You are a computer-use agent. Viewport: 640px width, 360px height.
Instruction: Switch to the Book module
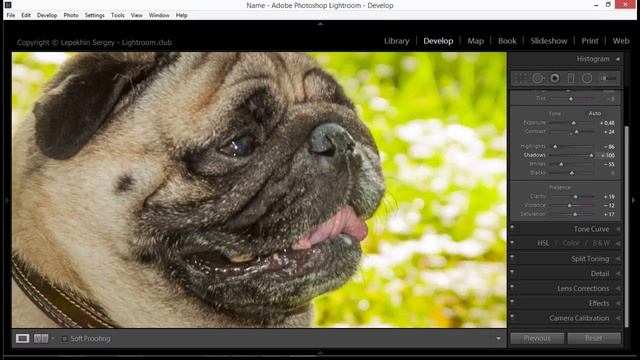[x=507, y=41]
